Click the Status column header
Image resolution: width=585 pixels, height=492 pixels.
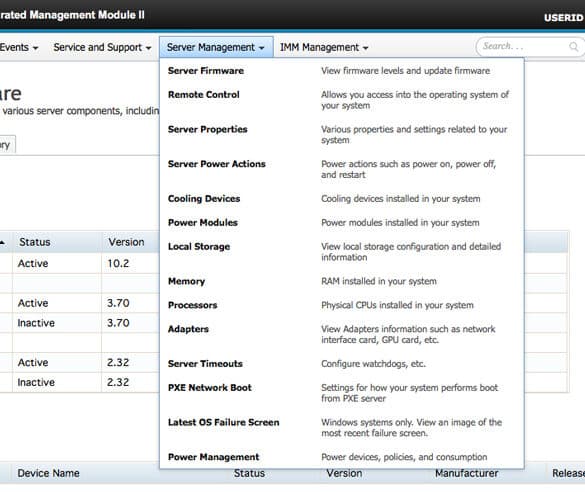click(x=57, y=242)
